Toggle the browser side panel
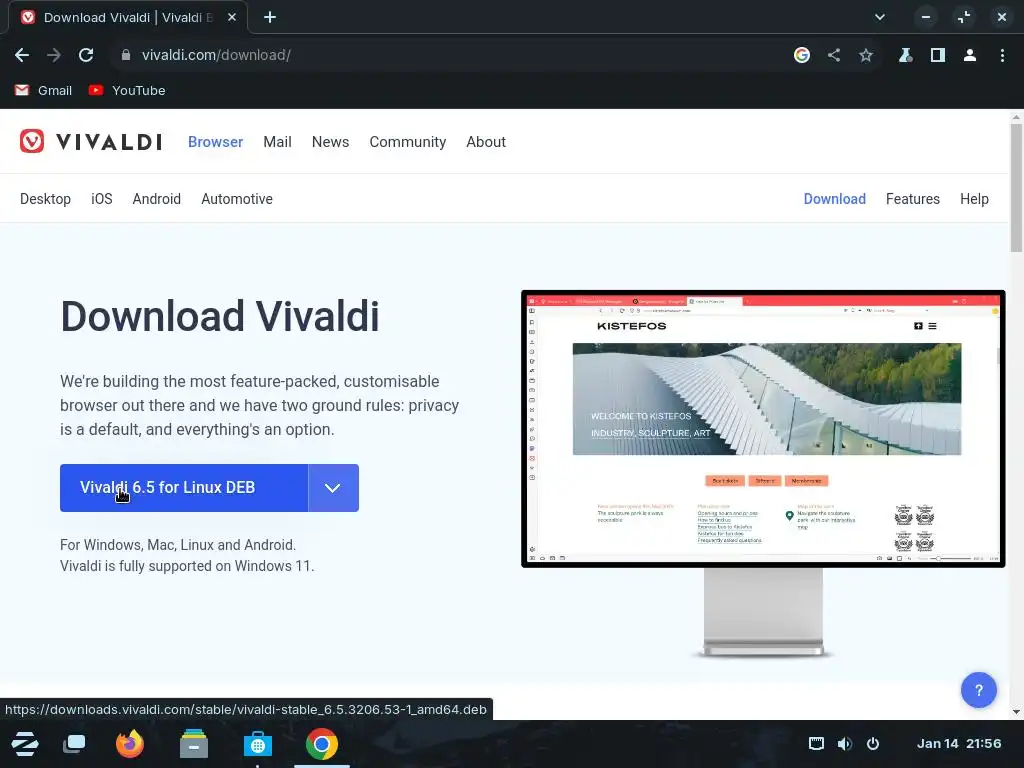This screenshot has width=1024, height=768. point(938,56)
